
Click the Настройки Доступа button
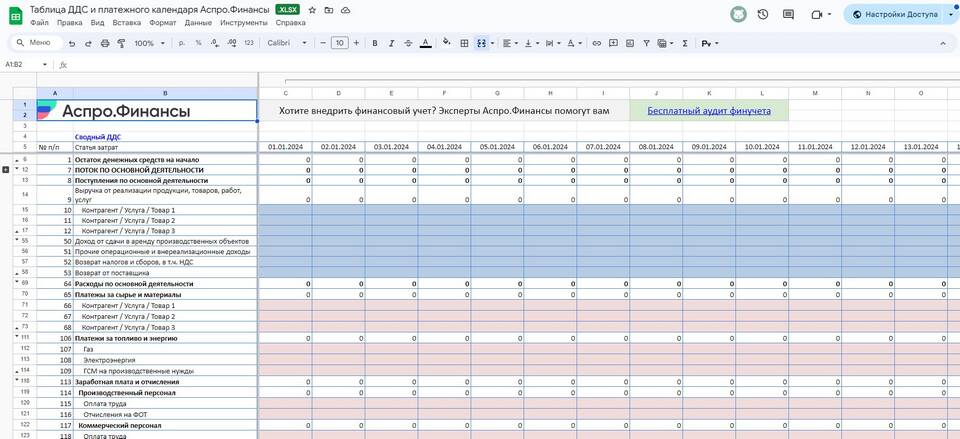(x=893, y=14)
